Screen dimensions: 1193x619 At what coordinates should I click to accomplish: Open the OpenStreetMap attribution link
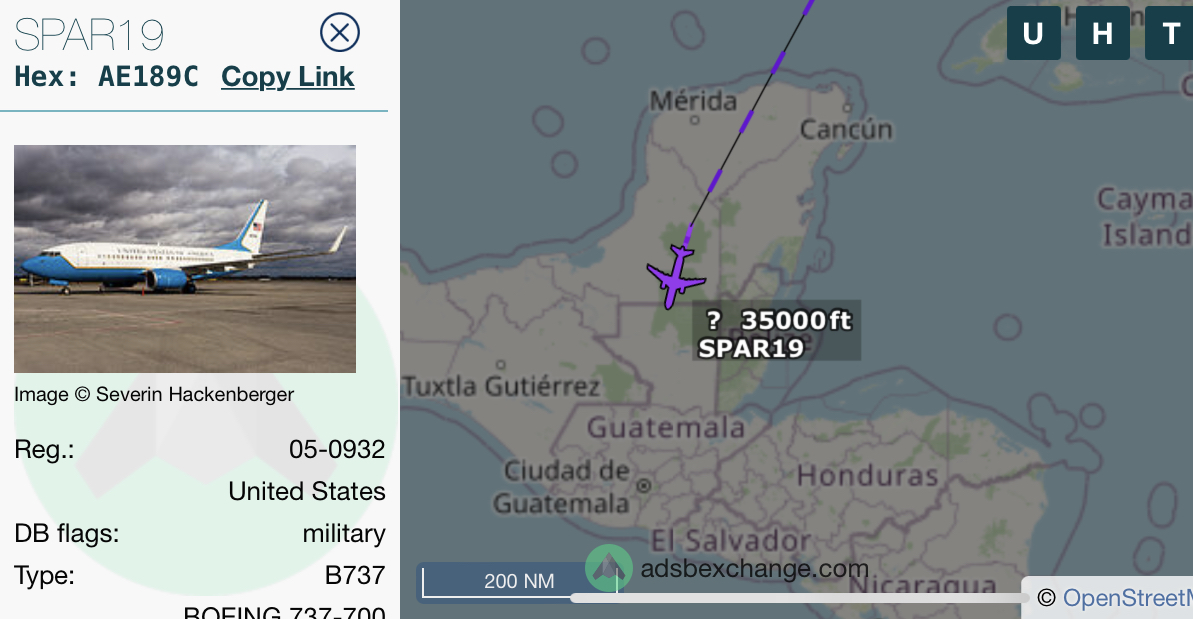[x=1128, y=598]
